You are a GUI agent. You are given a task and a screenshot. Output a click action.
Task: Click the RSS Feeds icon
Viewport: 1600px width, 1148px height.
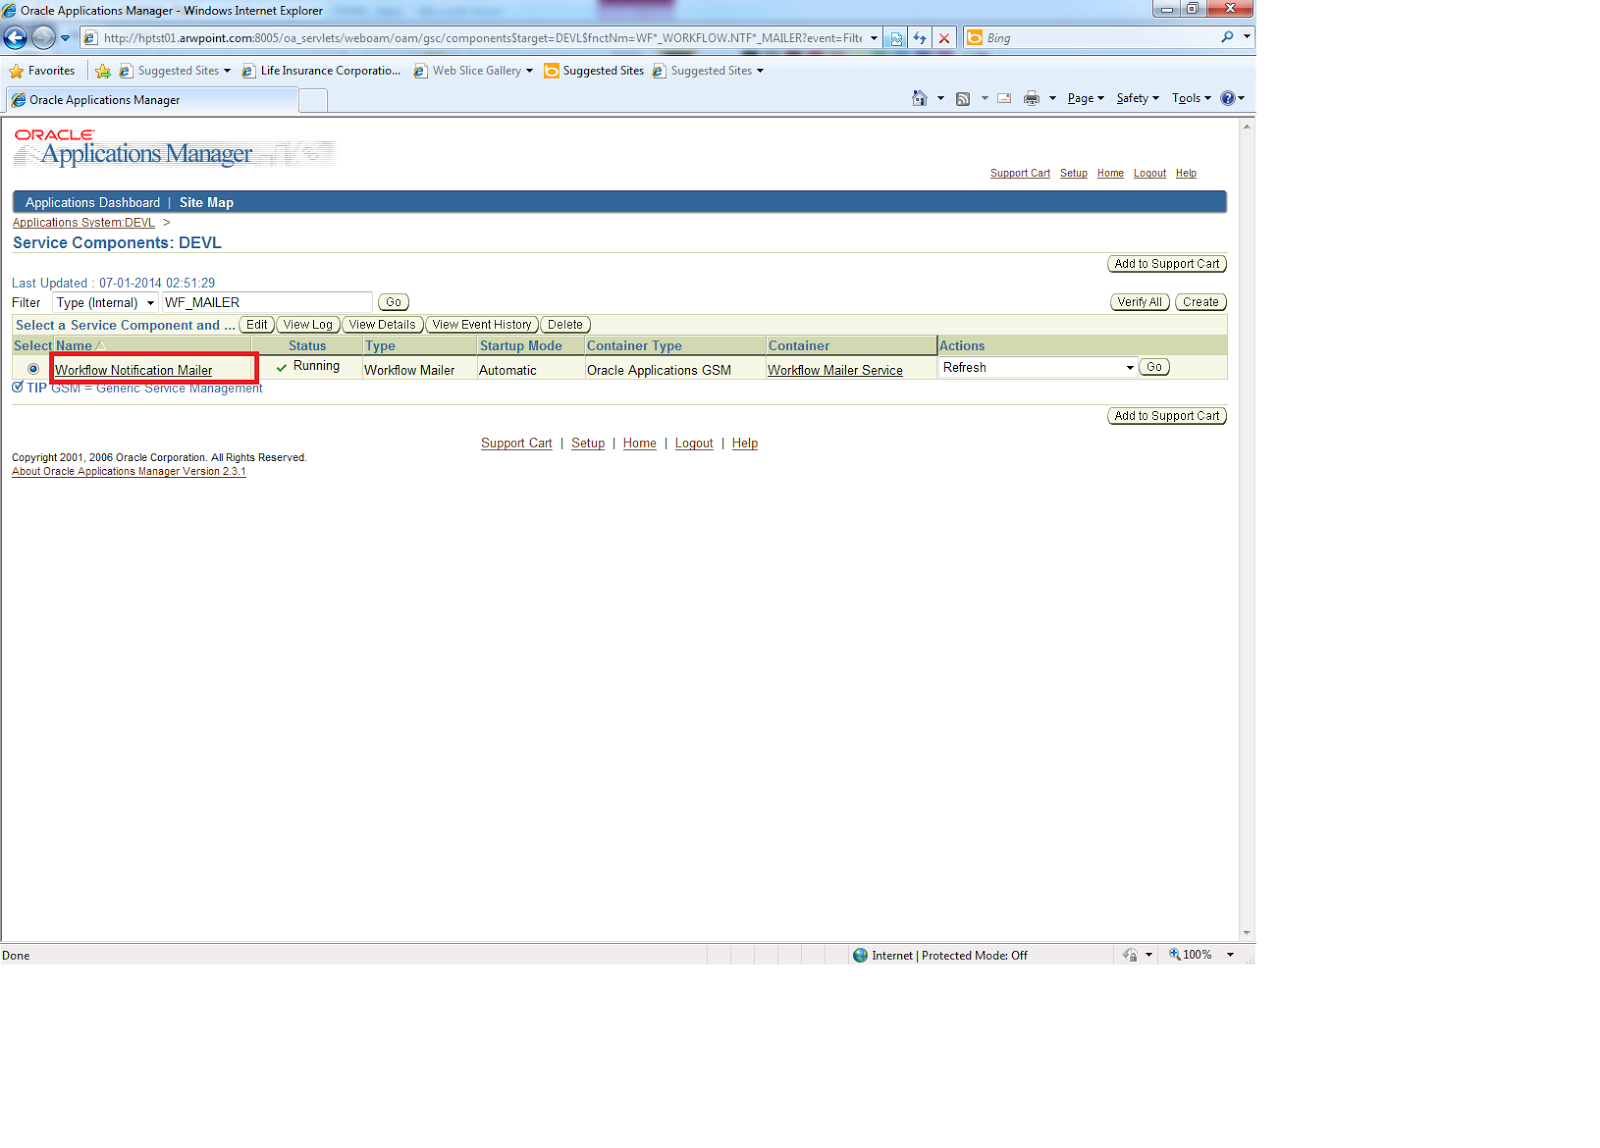[963, 98]
